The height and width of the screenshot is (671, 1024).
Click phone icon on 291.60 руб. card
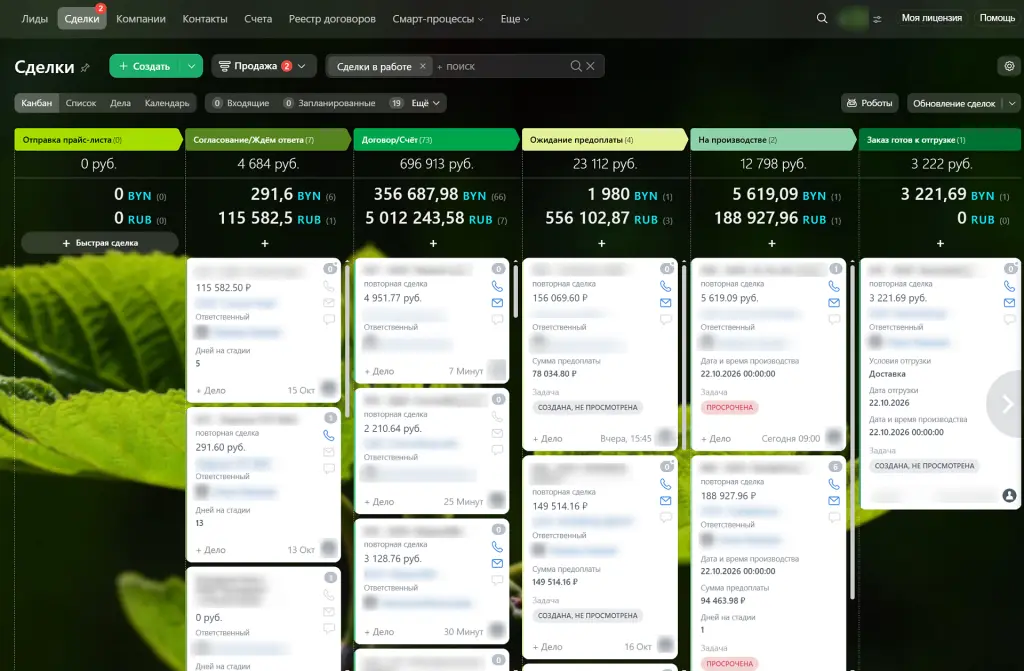pos(328,435)
